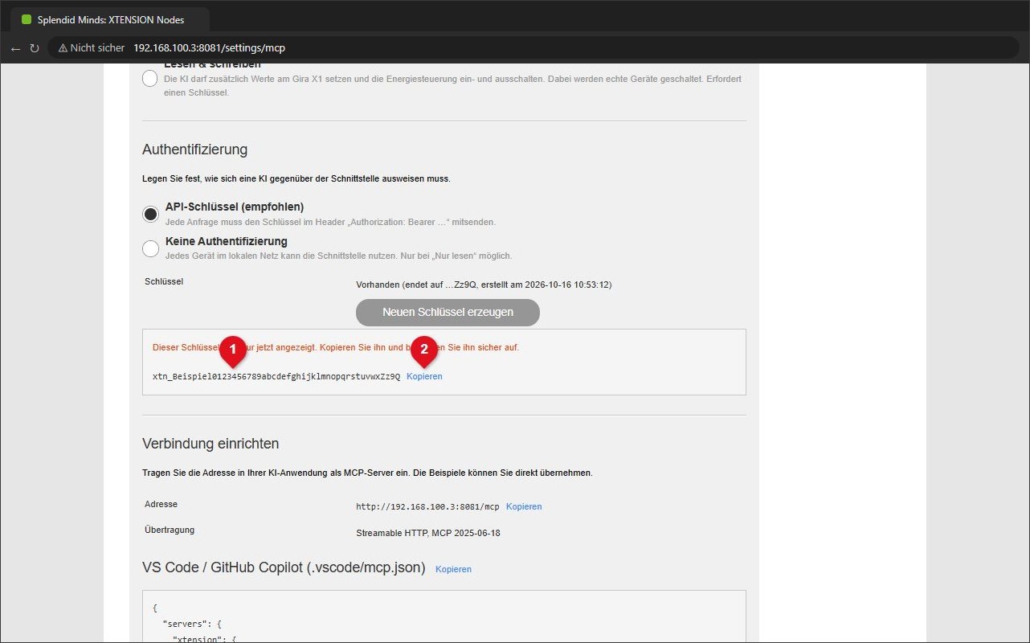Reload the page with the refresh icon
1030x643 pixels.
34,48
